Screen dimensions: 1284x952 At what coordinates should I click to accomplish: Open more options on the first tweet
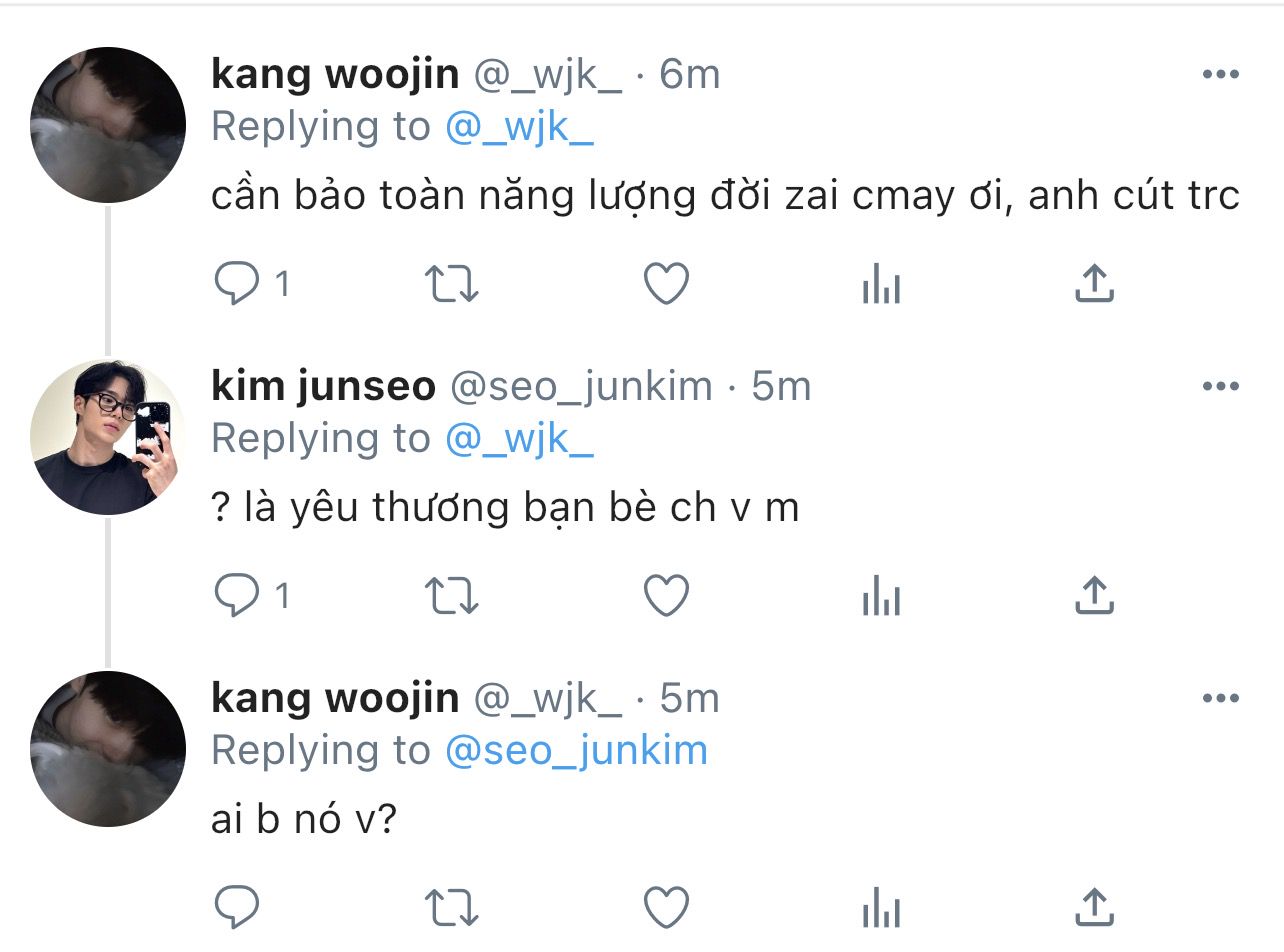(x=1220, y=74)
